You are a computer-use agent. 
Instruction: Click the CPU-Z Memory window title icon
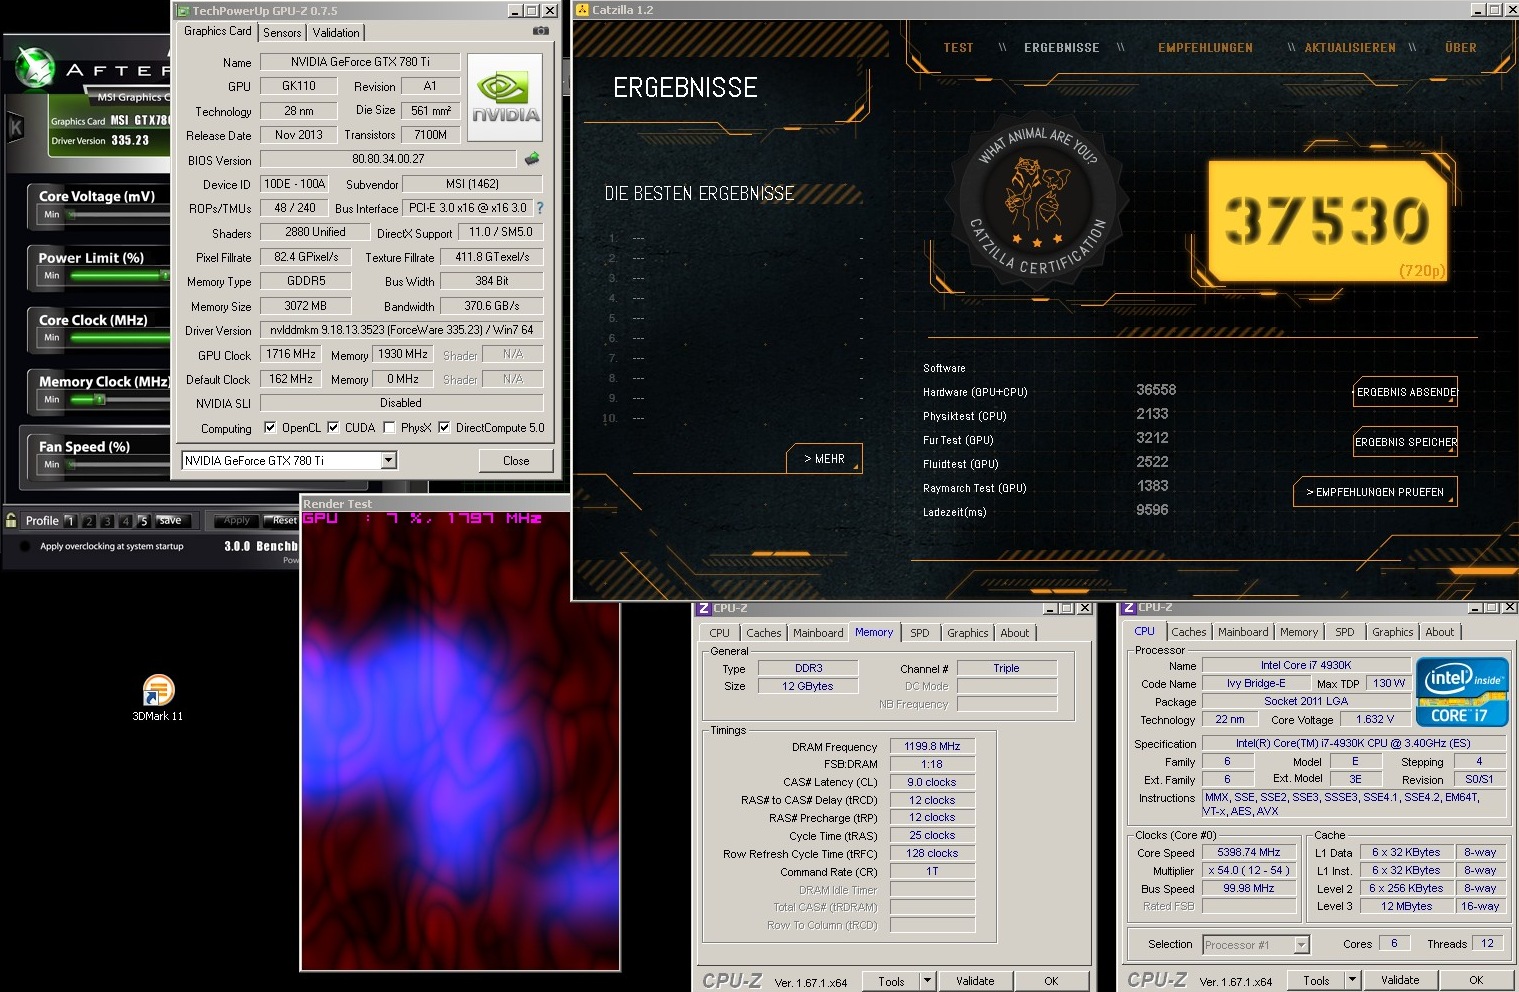pyautogui.click(x=704, y=608)
